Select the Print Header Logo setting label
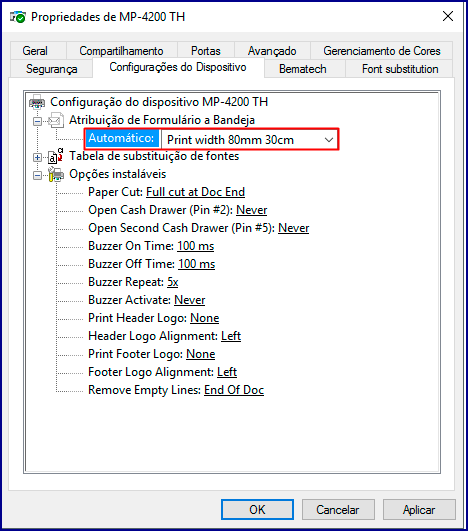This screenshot has width=468, height=531. coord(137,318)
